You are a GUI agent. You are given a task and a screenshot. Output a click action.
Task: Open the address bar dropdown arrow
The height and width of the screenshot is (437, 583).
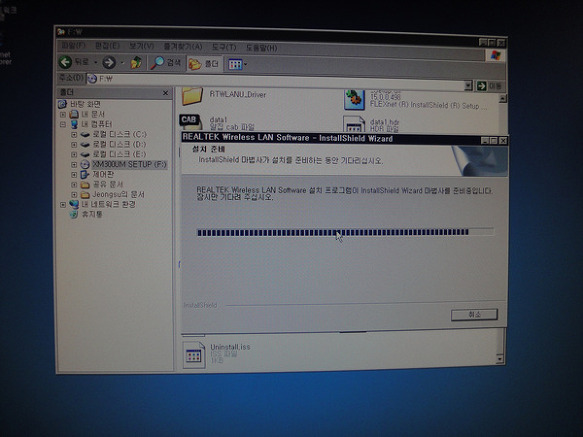[468, 86]
